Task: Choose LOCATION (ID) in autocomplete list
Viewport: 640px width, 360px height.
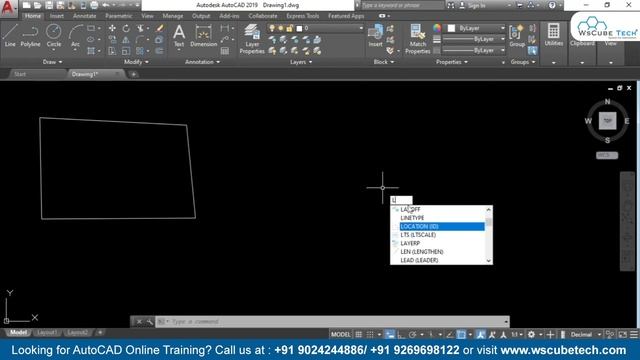Action: click(x=442, y=227)
